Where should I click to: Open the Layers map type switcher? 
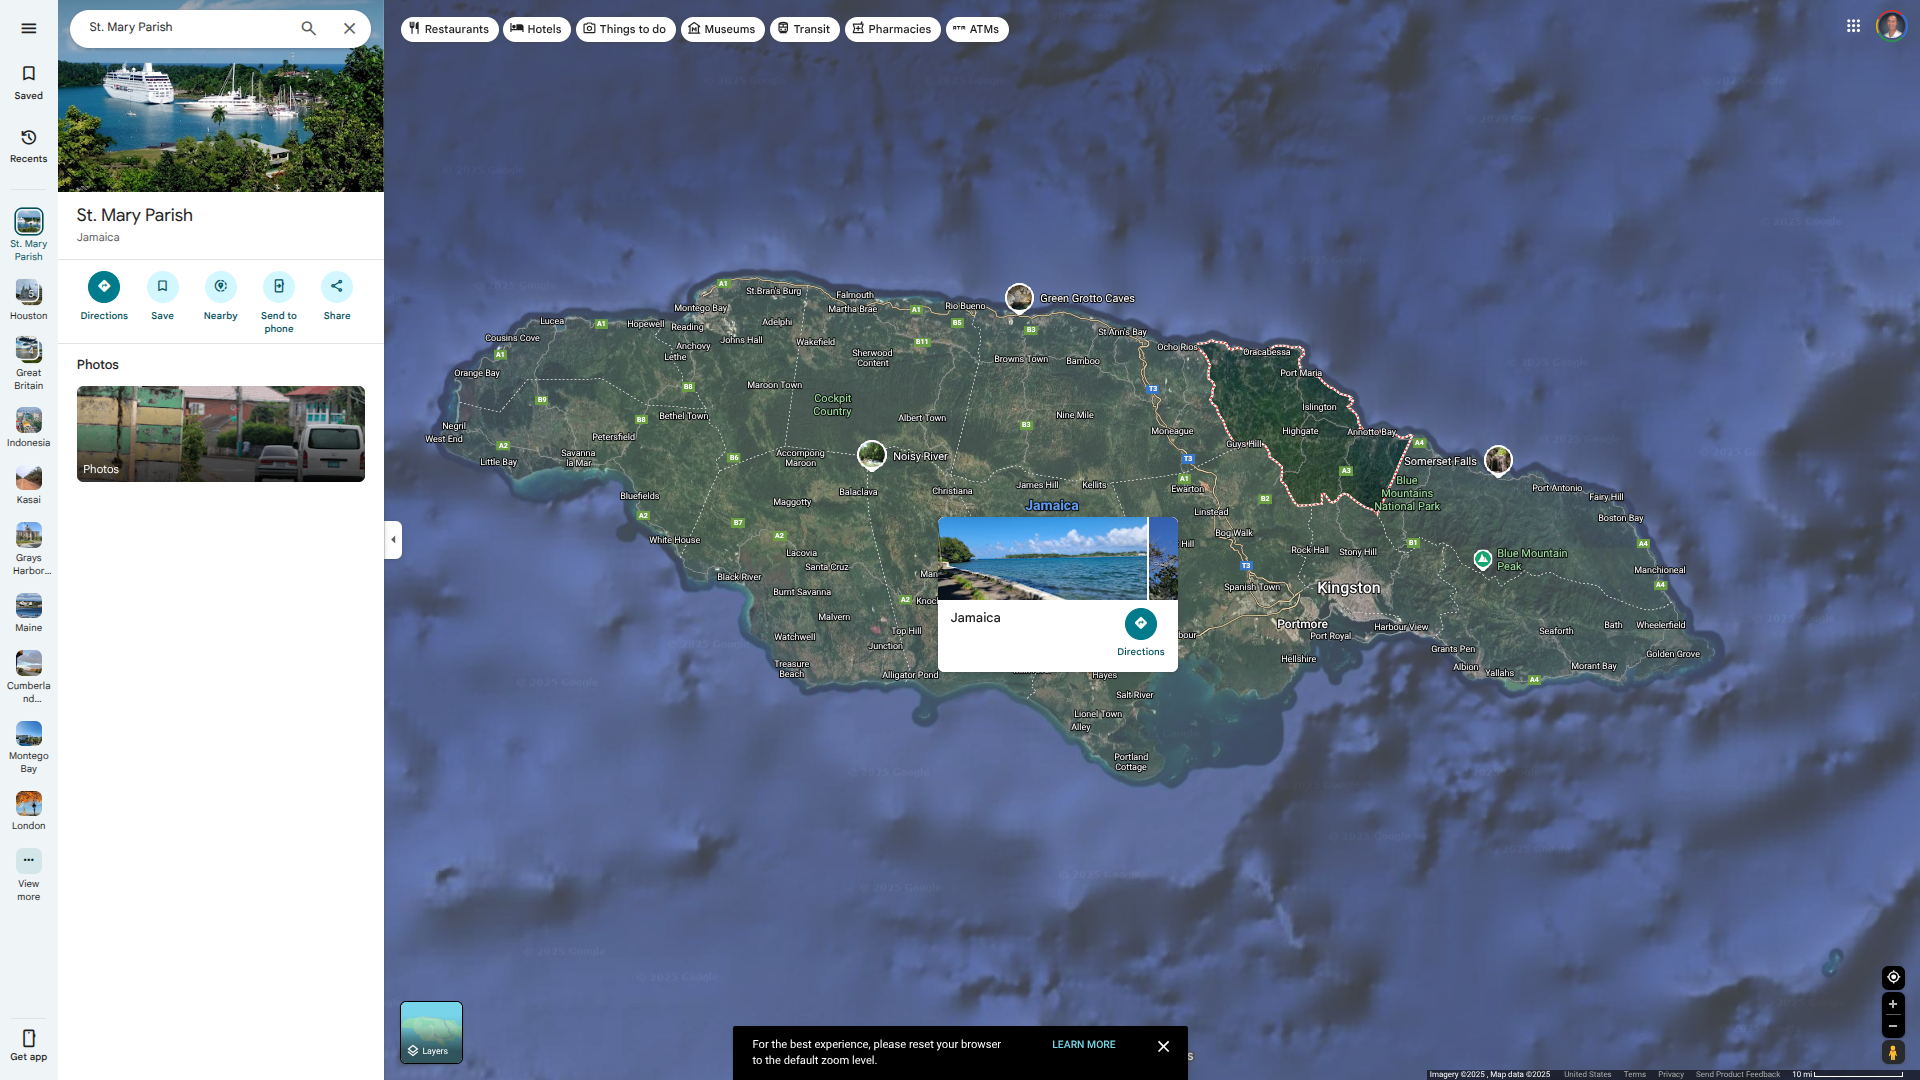click(x=431, y=1032)
